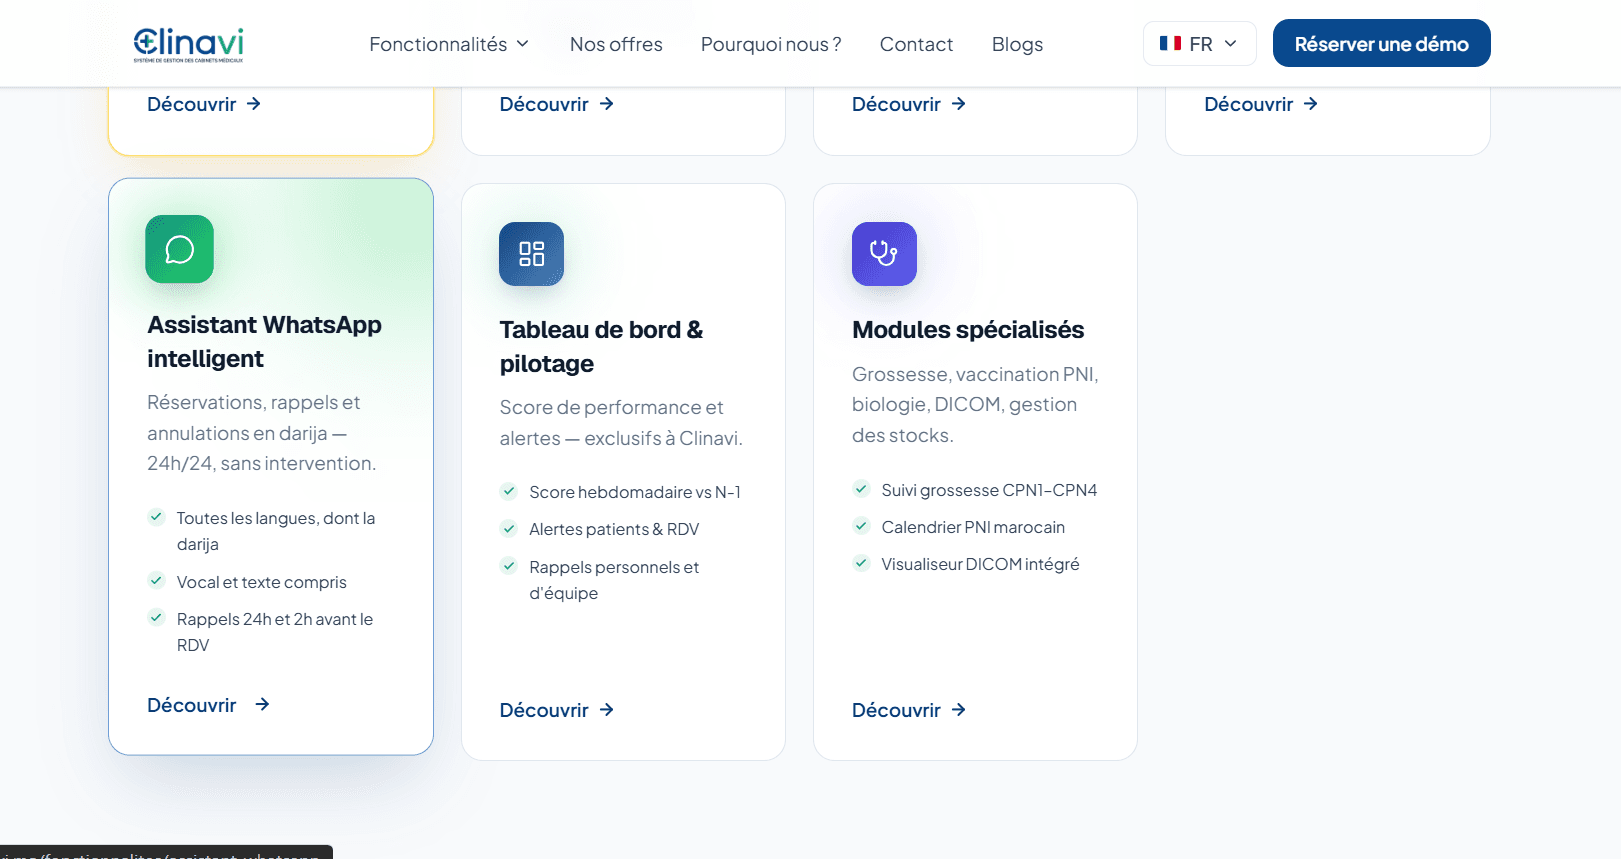Select the text Rappels 24h et 2h avant le RDV

[275, 632]
